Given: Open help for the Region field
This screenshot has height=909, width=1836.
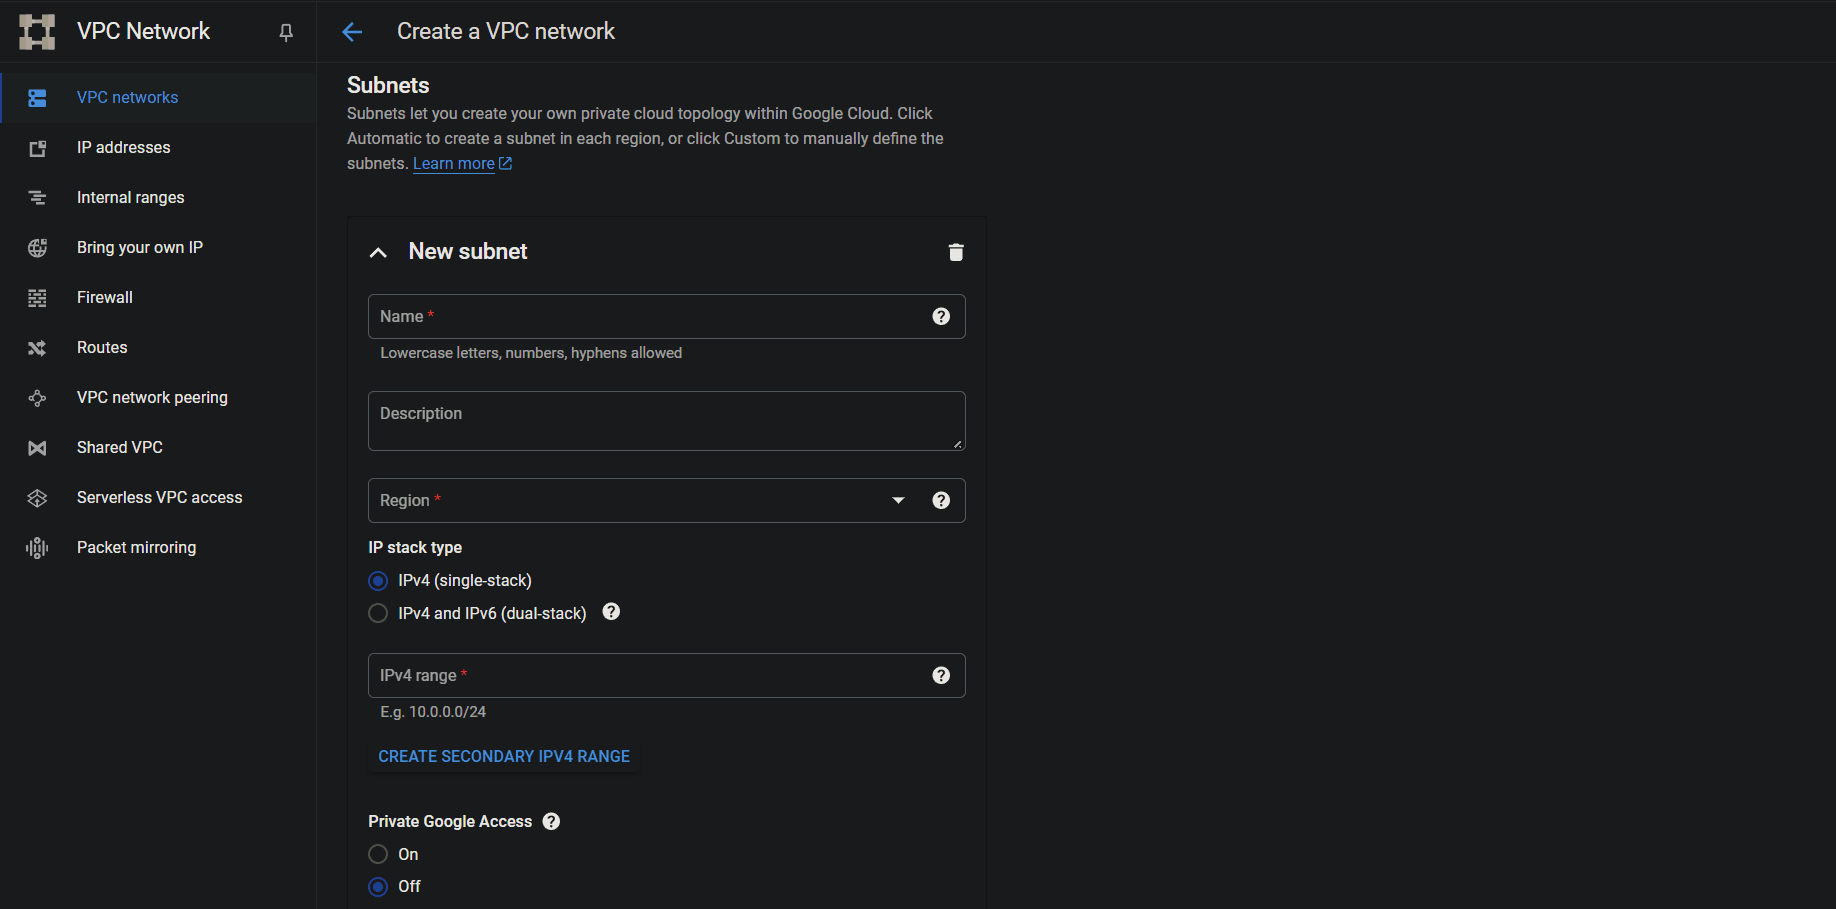Looking at the screenshot, I should (x=941, y=500).
